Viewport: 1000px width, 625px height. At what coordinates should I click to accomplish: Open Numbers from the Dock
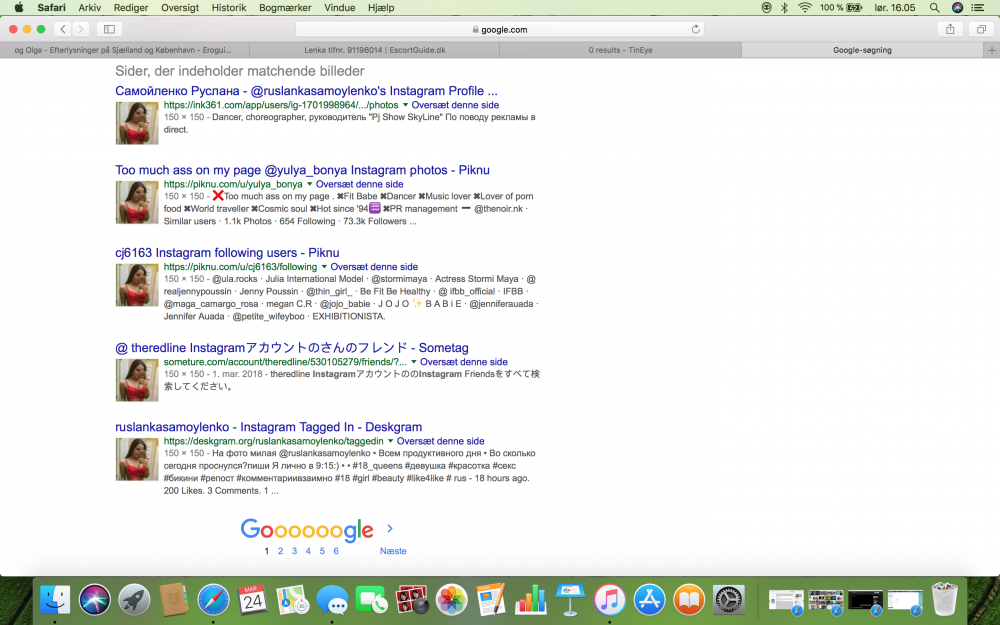[x=531, y=600]
